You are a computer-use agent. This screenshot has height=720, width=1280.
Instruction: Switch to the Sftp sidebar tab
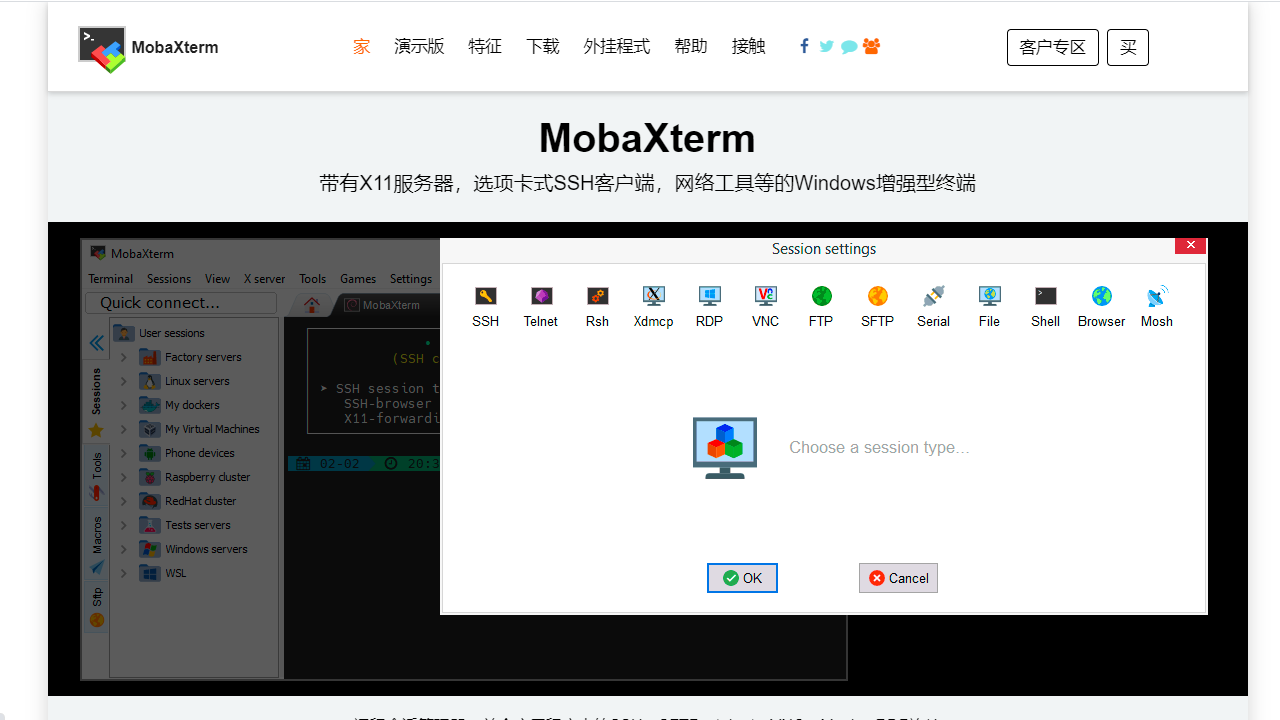coord(96,597)
